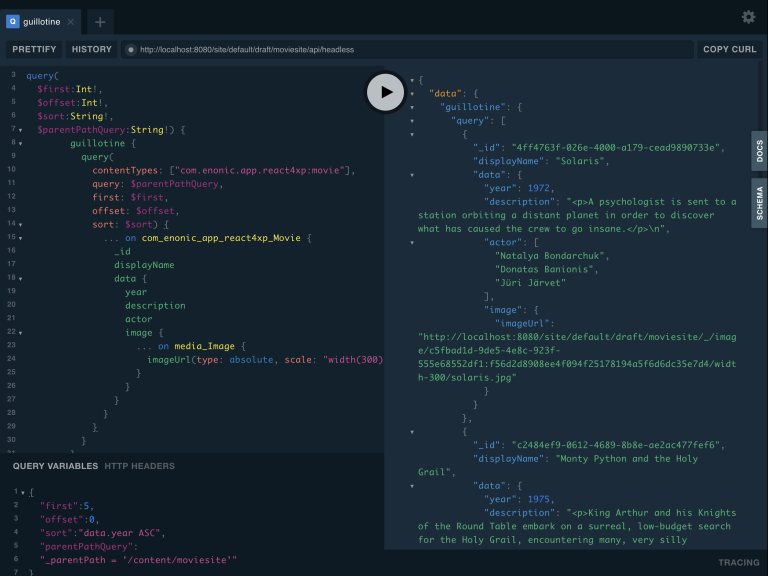
Task: Add a new tab with plus icon
Action: click(x=100, y=22)
